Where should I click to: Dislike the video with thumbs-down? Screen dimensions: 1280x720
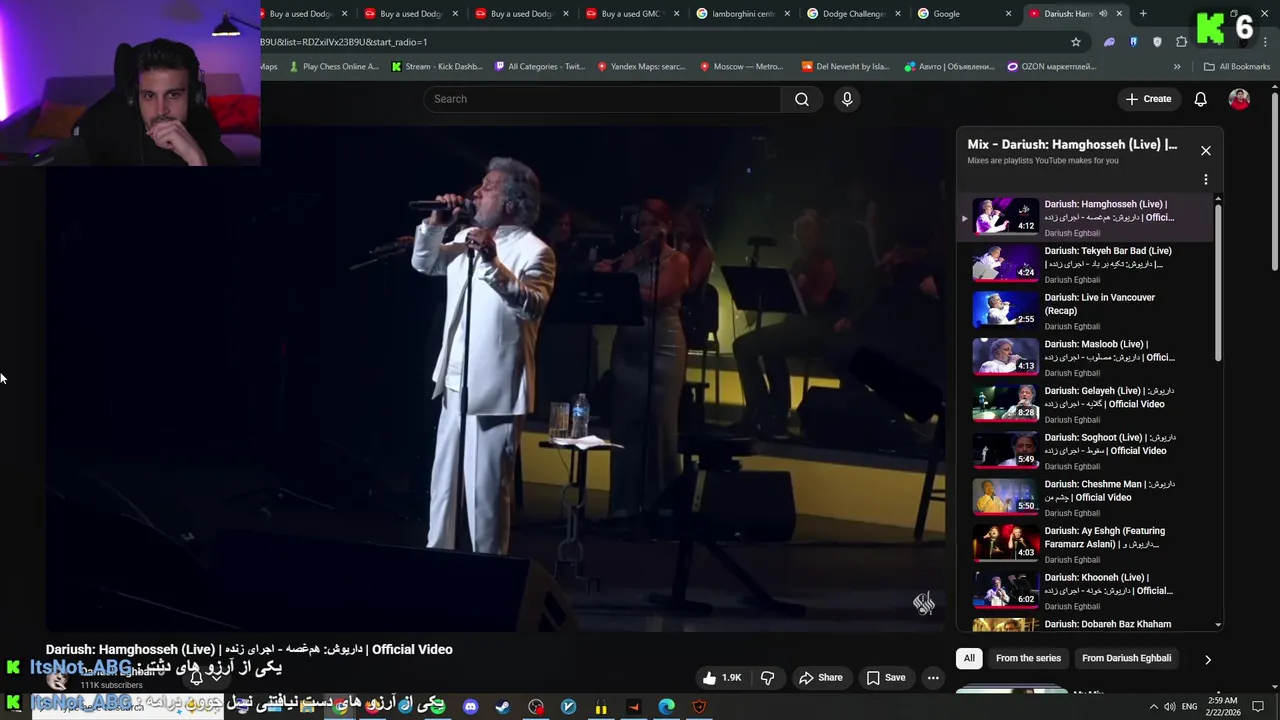coord(768,678)
